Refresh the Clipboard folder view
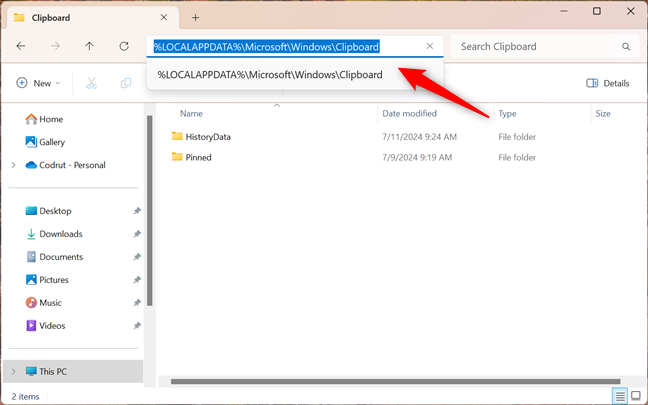 tap(124, 46)
